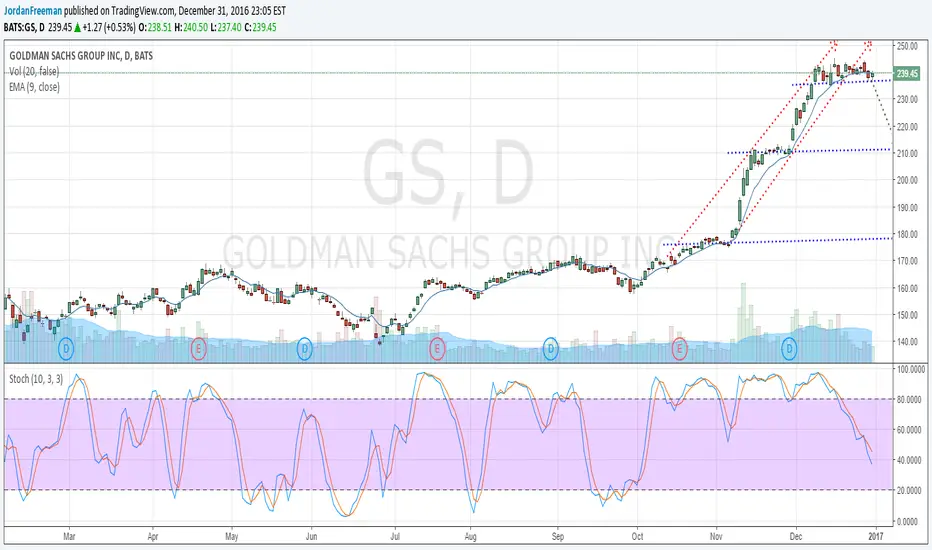Click the Mar label on the time axis
Image resolution: width=932 pixels, height=550 pixels.
(70, 536)
